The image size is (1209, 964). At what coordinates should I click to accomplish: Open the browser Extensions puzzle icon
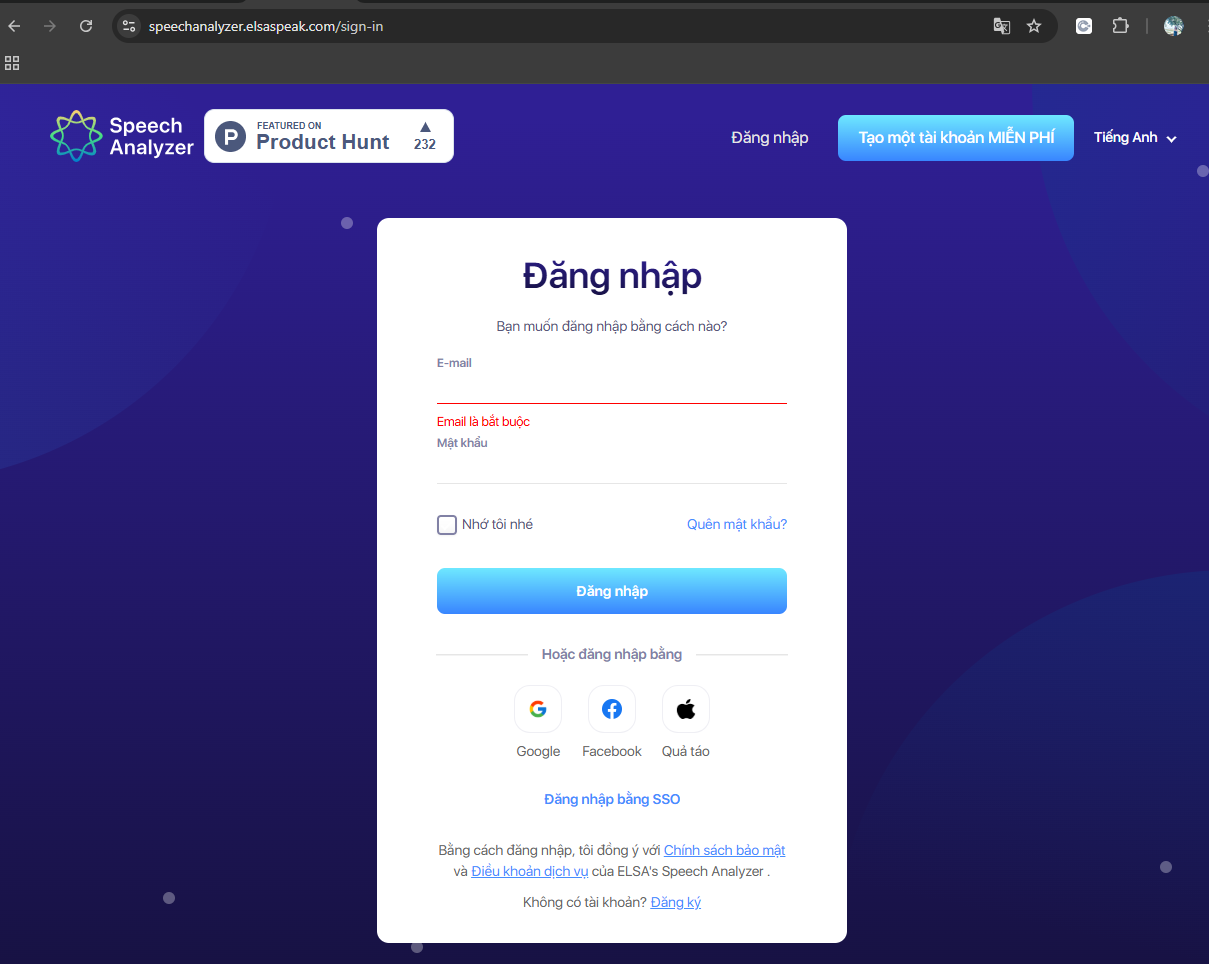pyautogui.click(x=1120, y=26)
